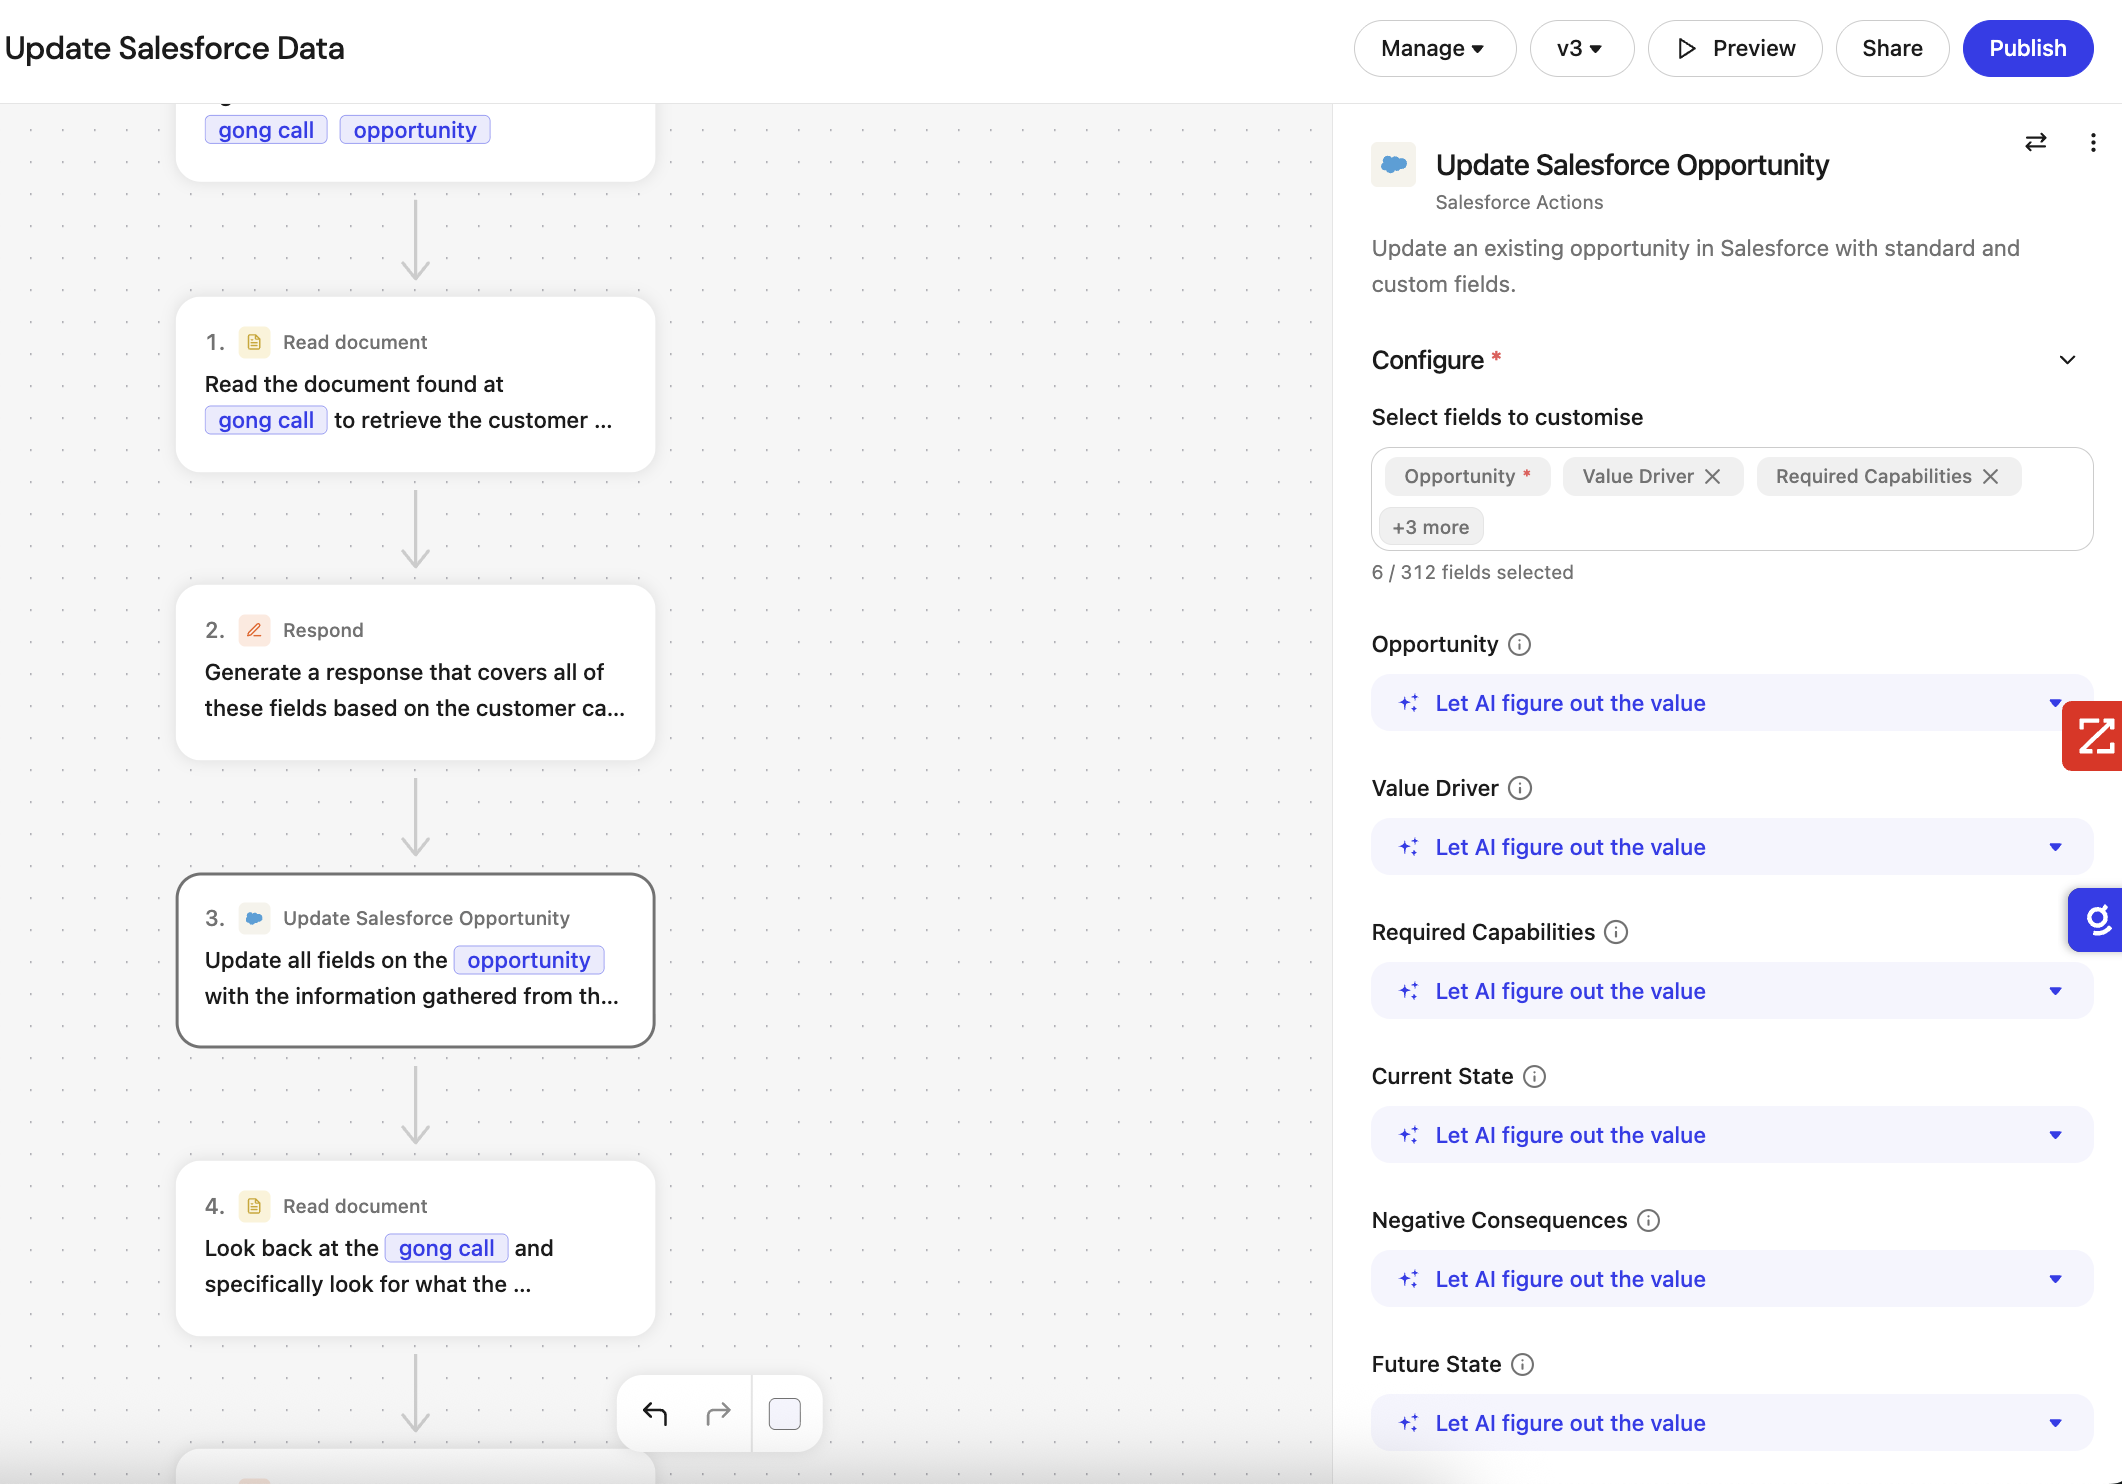The width and height of the screenshot is (2122, 1484).
Task: Open Current State value mode dropdown
Action: point(1731,1135)
